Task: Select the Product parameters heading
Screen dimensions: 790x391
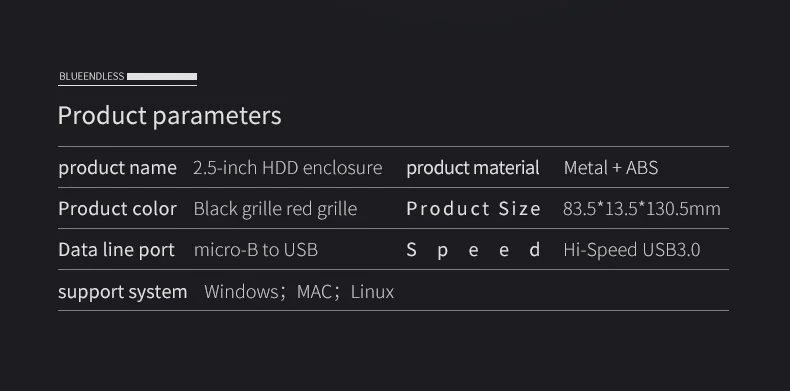Action: pyautogui.click(x=169, y=116)
